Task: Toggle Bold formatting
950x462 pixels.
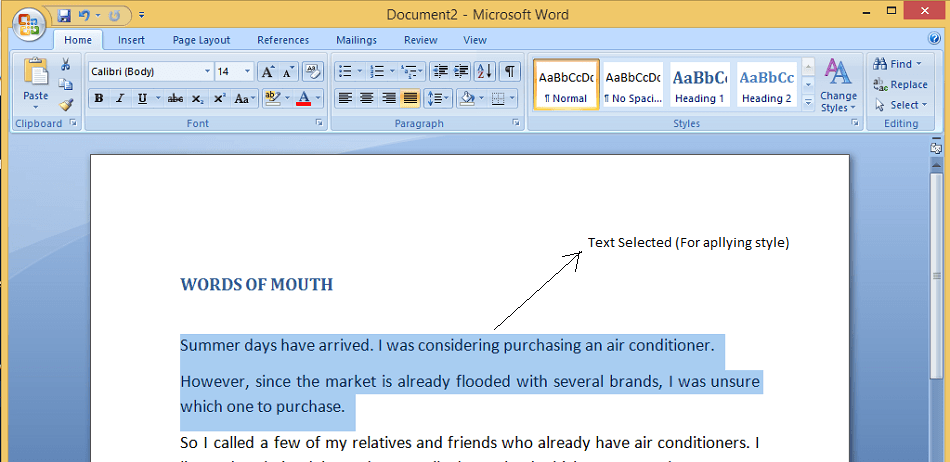Action: 99,98
